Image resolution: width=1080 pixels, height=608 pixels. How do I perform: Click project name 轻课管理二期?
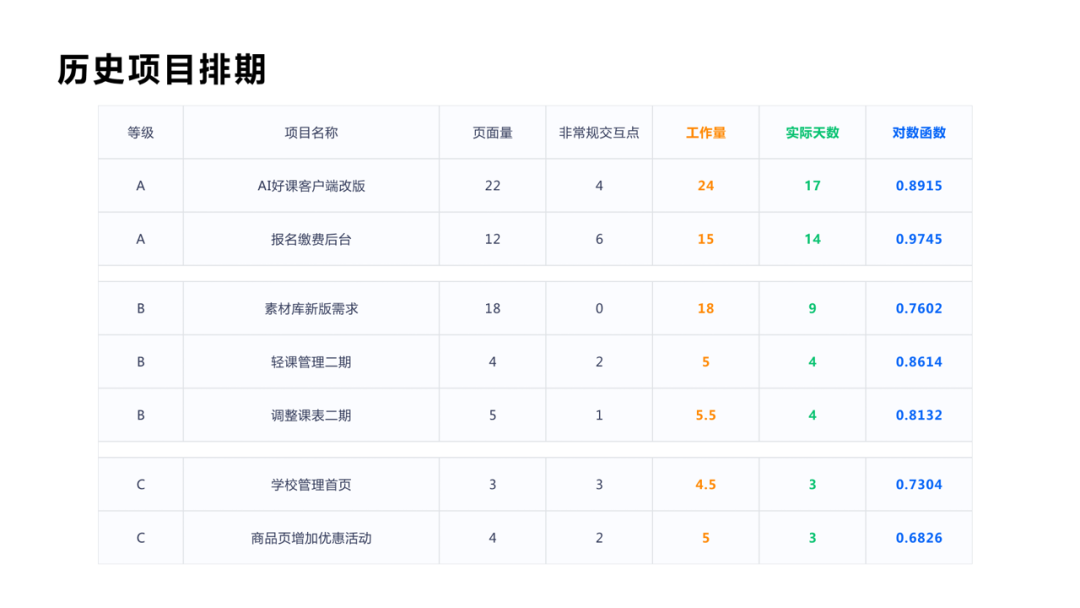(x=311, y=362)
